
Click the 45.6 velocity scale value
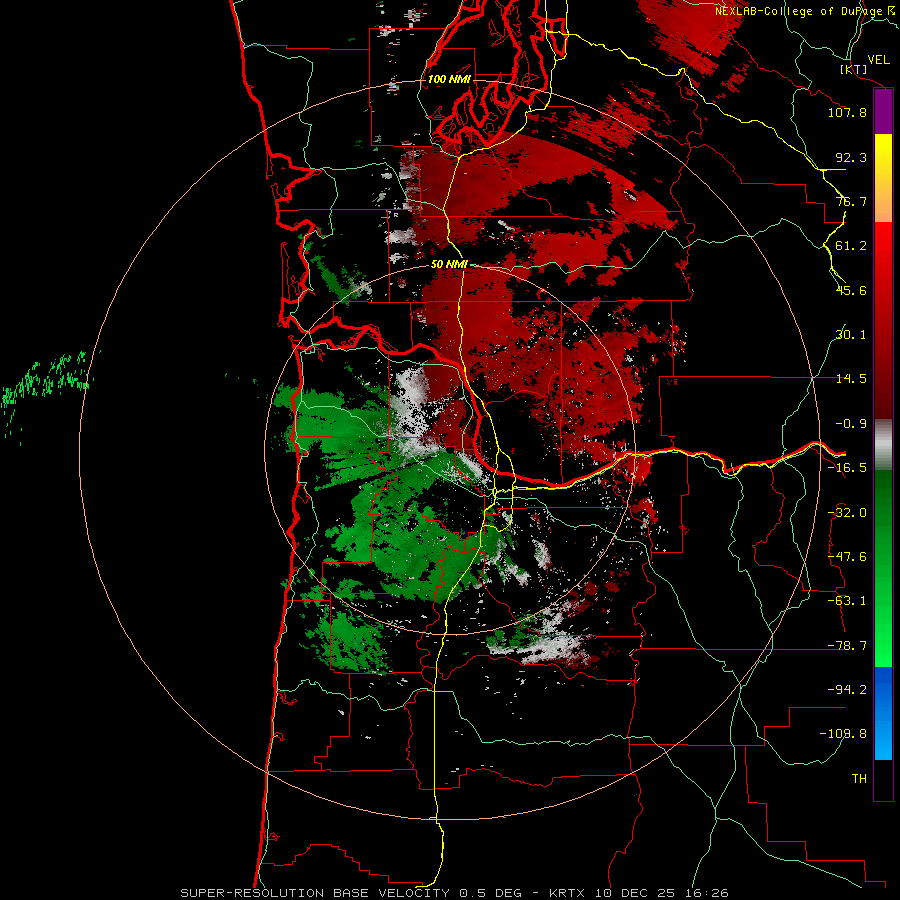(851, 290)
